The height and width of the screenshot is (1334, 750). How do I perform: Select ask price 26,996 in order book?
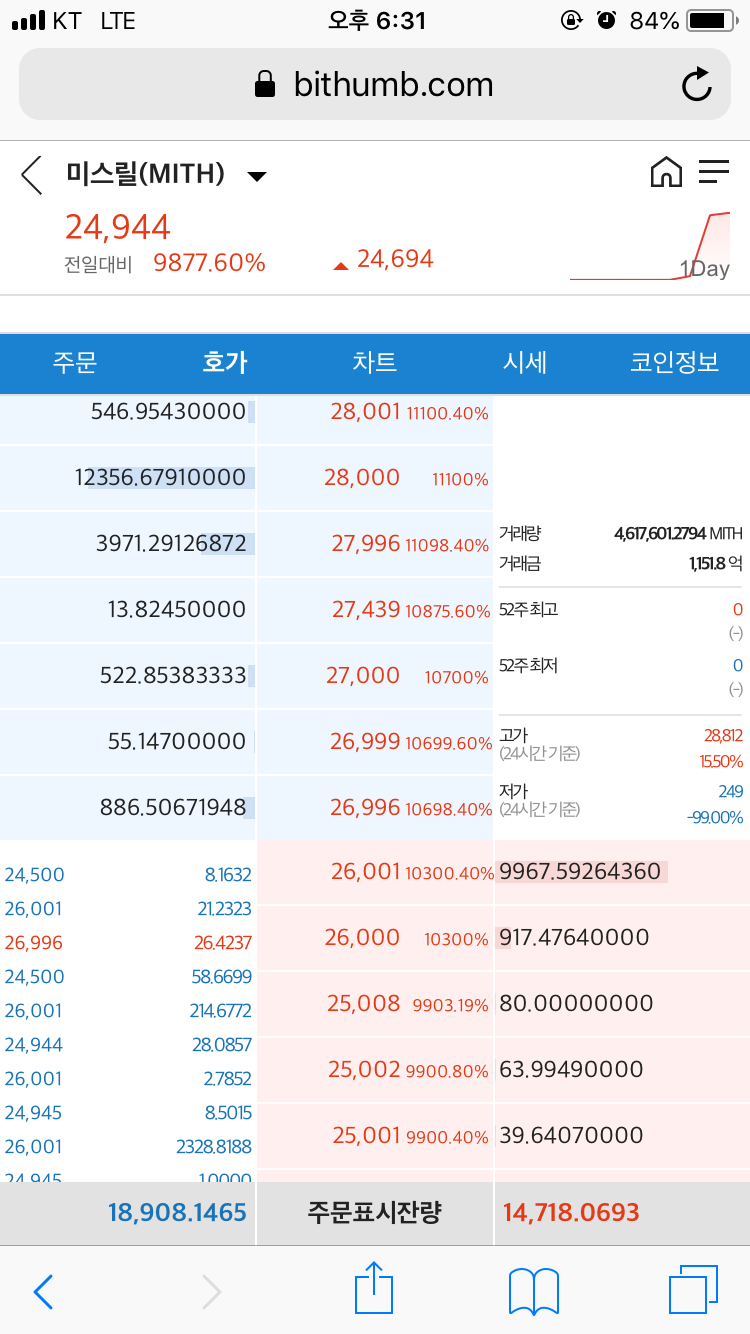click(x=365, y=808)
